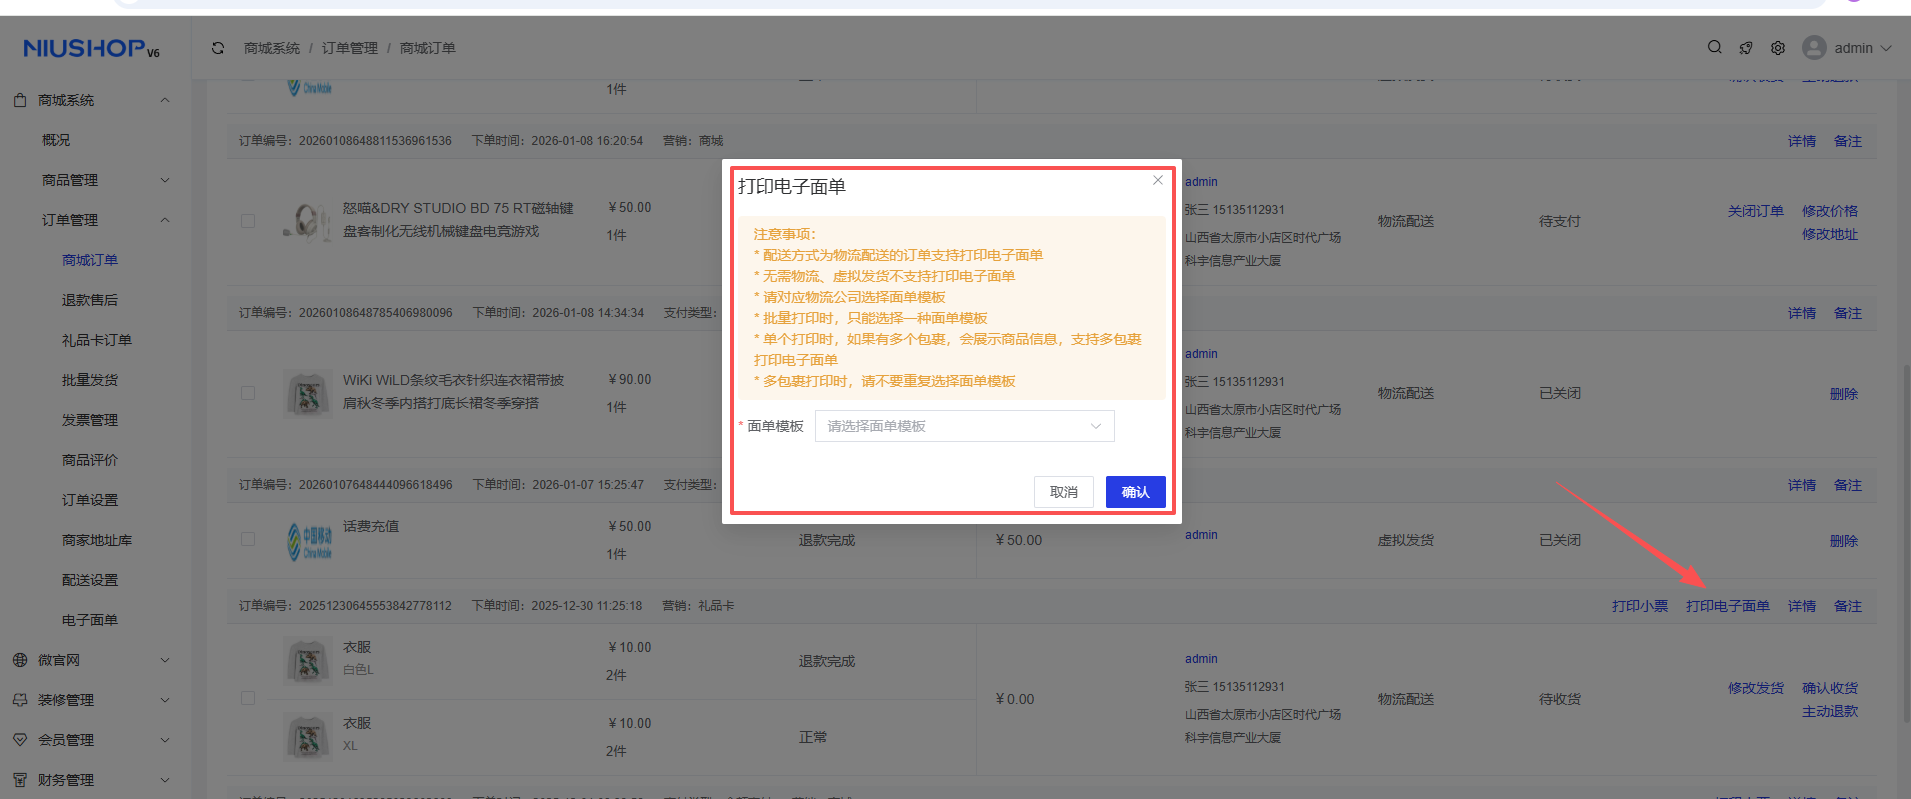Click the 微官网 globe icon in sidebar
This screenshot has height=799, width=1911.
(20, 660)
